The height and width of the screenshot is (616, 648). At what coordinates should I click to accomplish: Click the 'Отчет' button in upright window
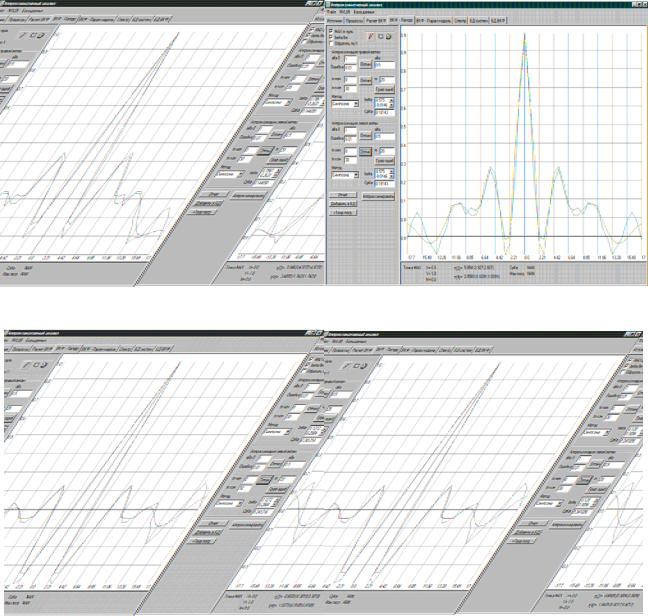point(343,195)
